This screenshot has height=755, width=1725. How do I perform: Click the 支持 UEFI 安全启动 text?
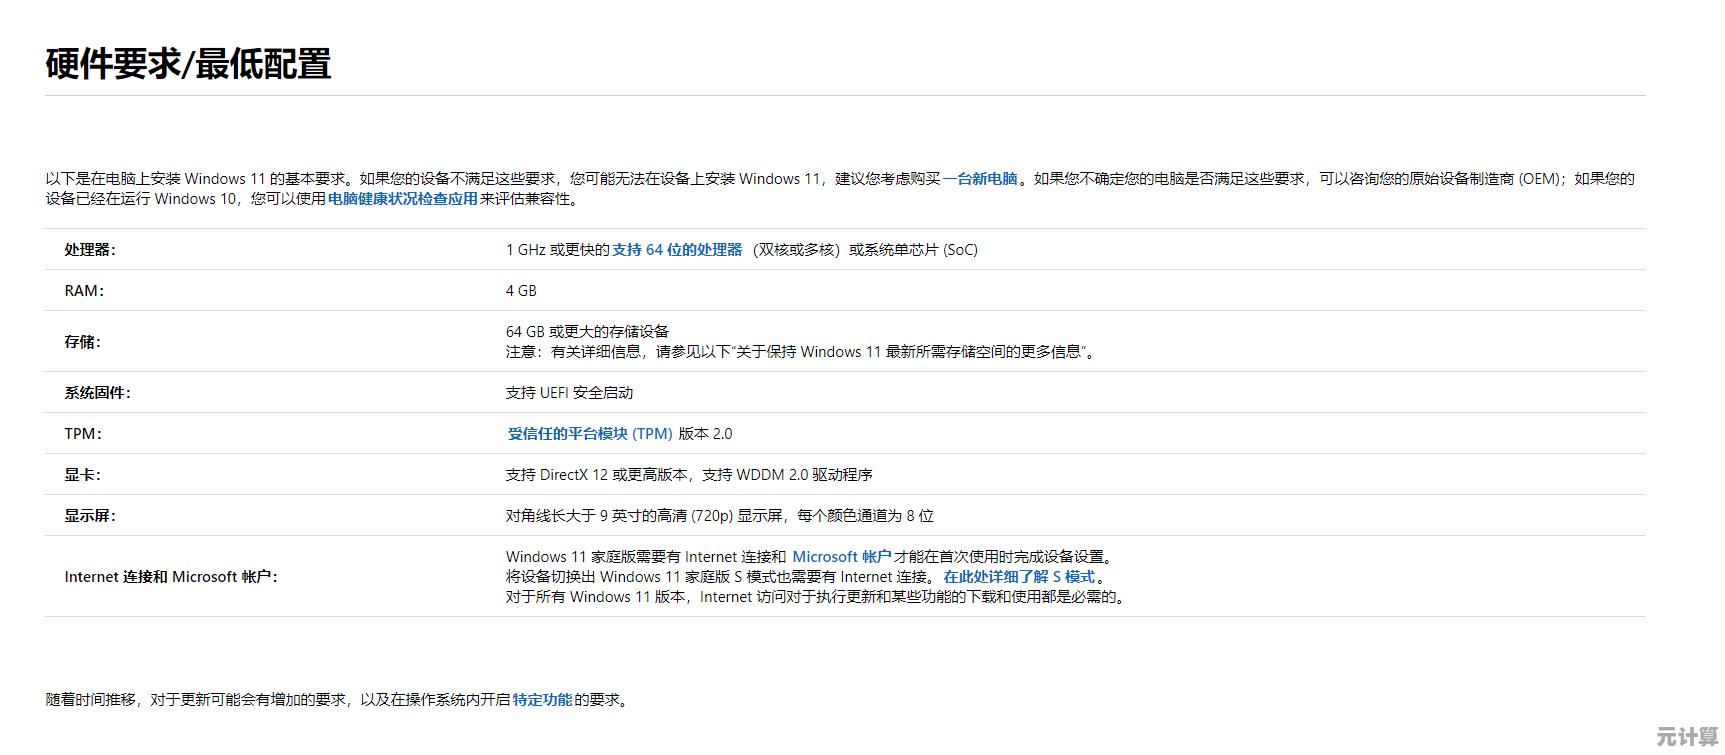click(569, 393)
